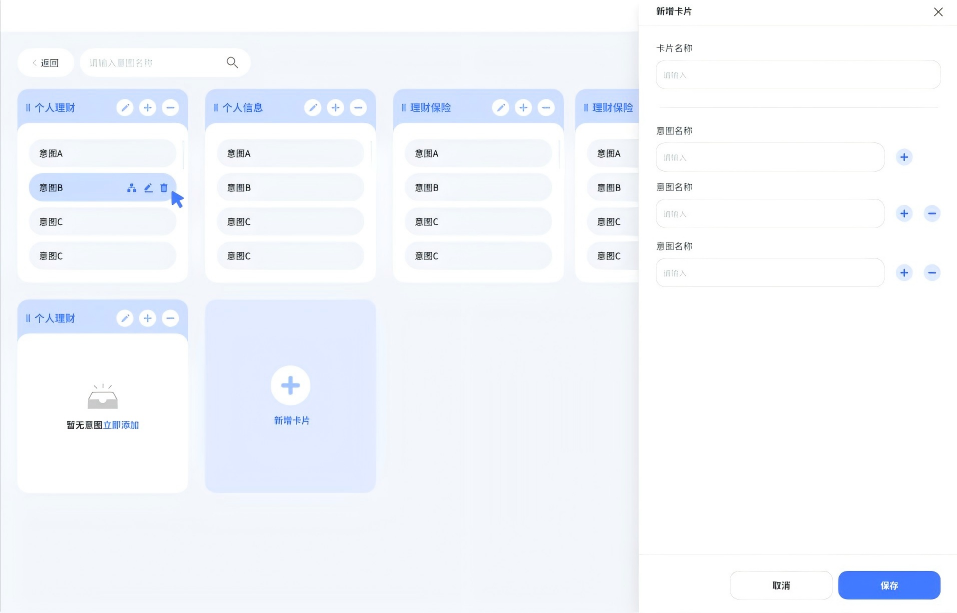Edit the 个人信息 card title with pencil icon
Screen dimensions: 957x613
point(313,108)
